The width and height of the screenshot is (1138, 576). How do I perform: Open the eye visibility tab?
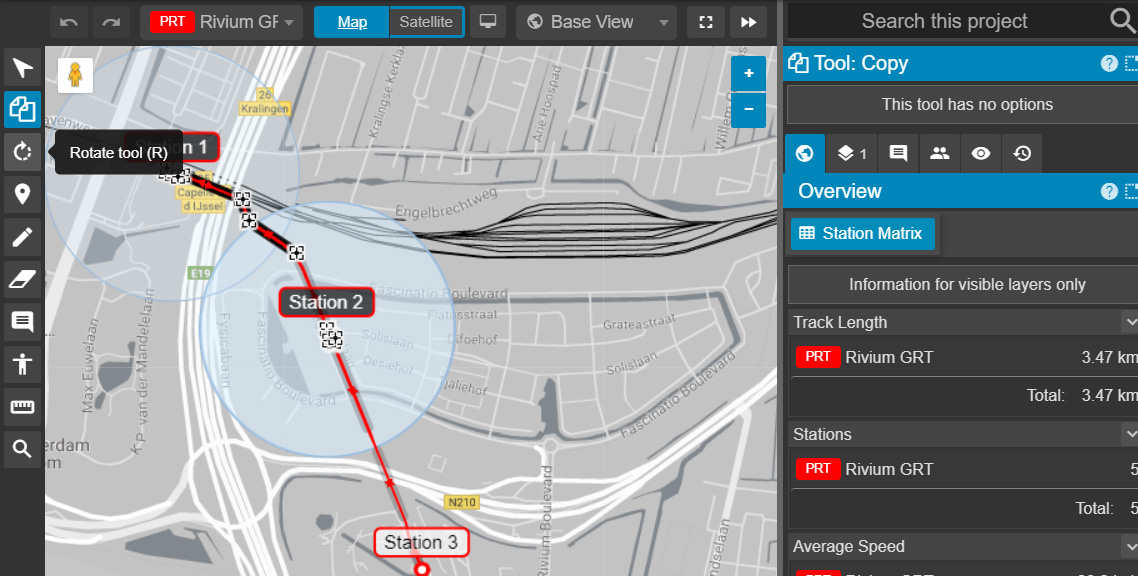[x=981, y=153]
